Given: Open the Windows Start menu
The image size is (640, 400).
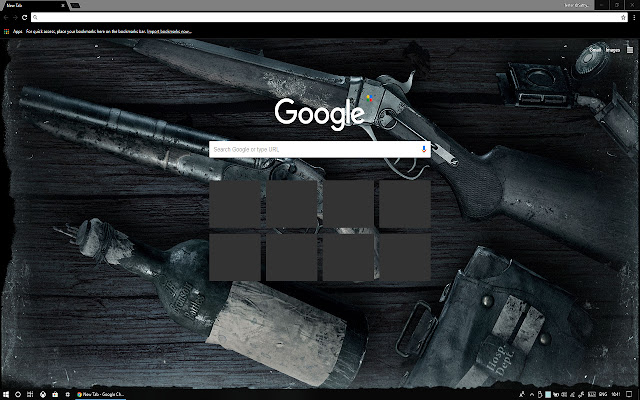Looking at the screenshot, I should pos(6,394).
